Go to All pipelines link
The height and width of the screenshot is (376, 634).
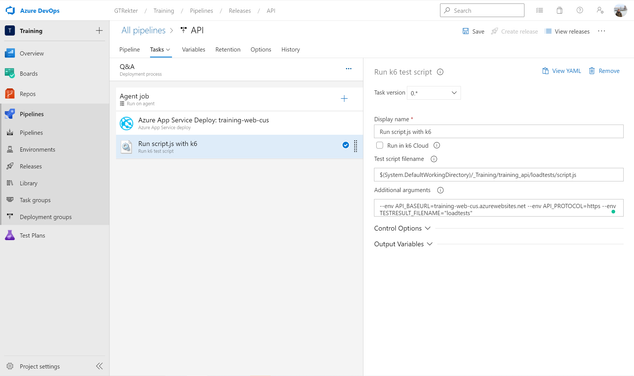(143, 30)
